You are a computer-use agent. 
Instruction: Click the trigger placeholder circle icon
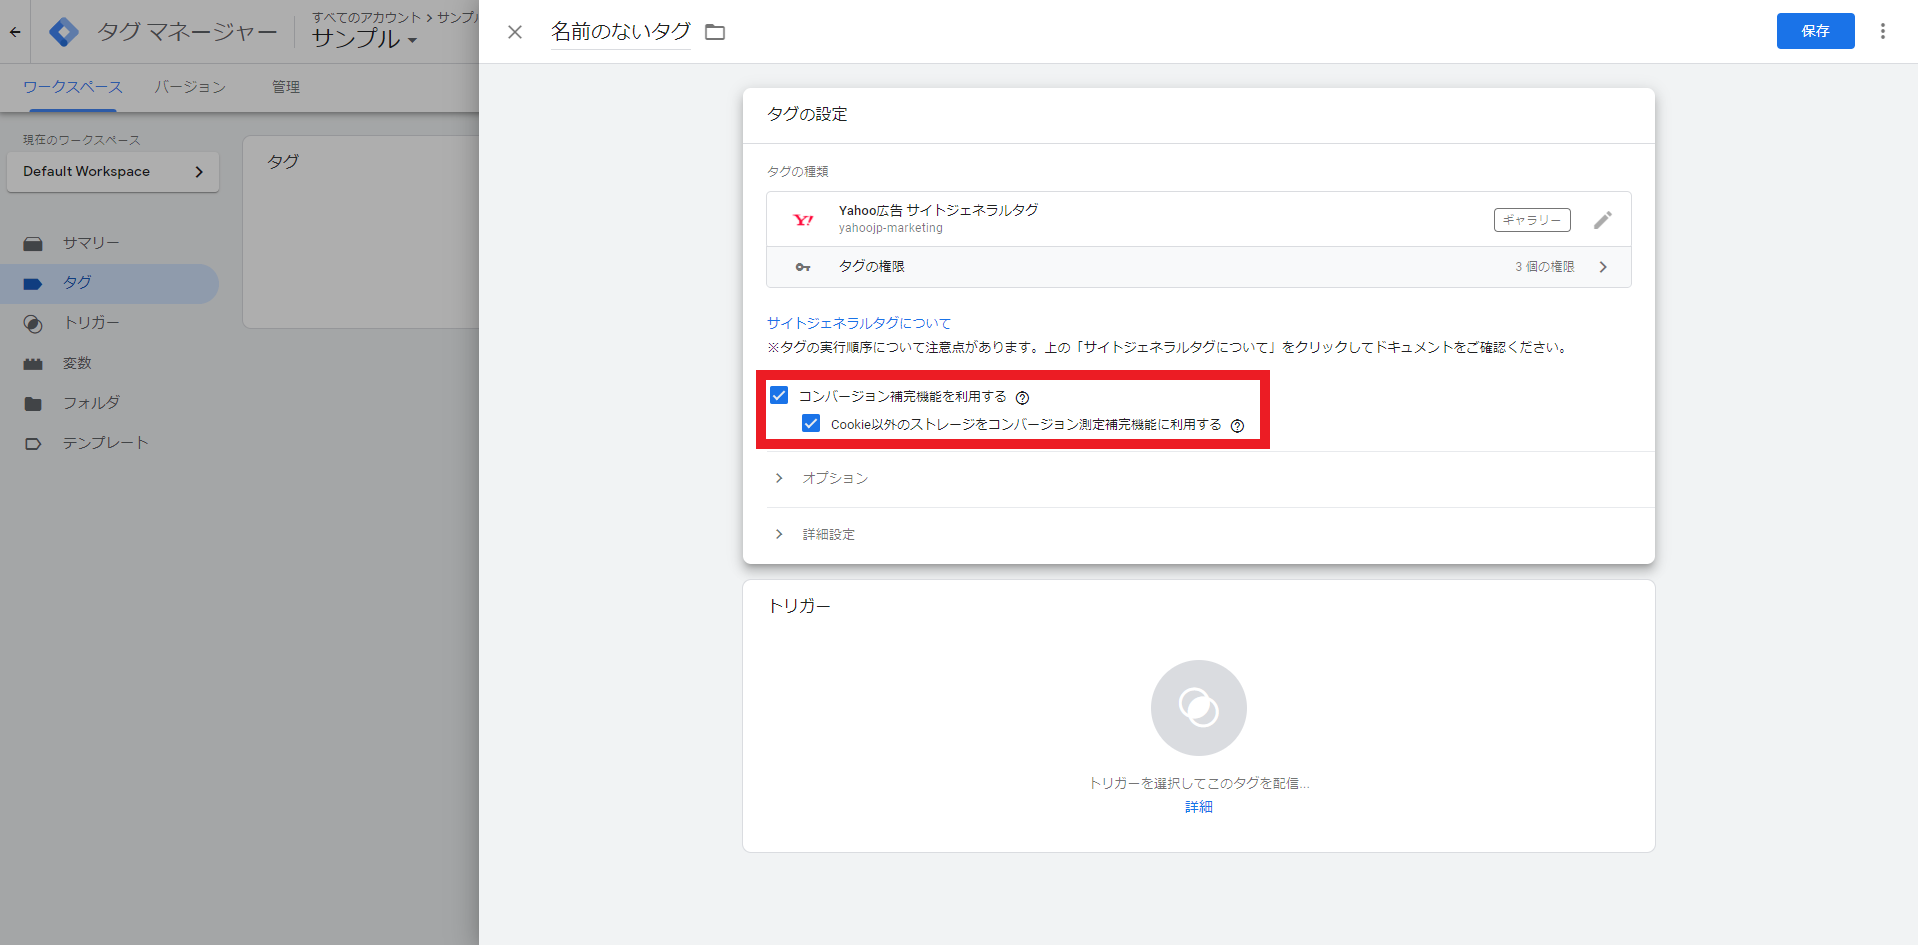(x=1198, y=708)
